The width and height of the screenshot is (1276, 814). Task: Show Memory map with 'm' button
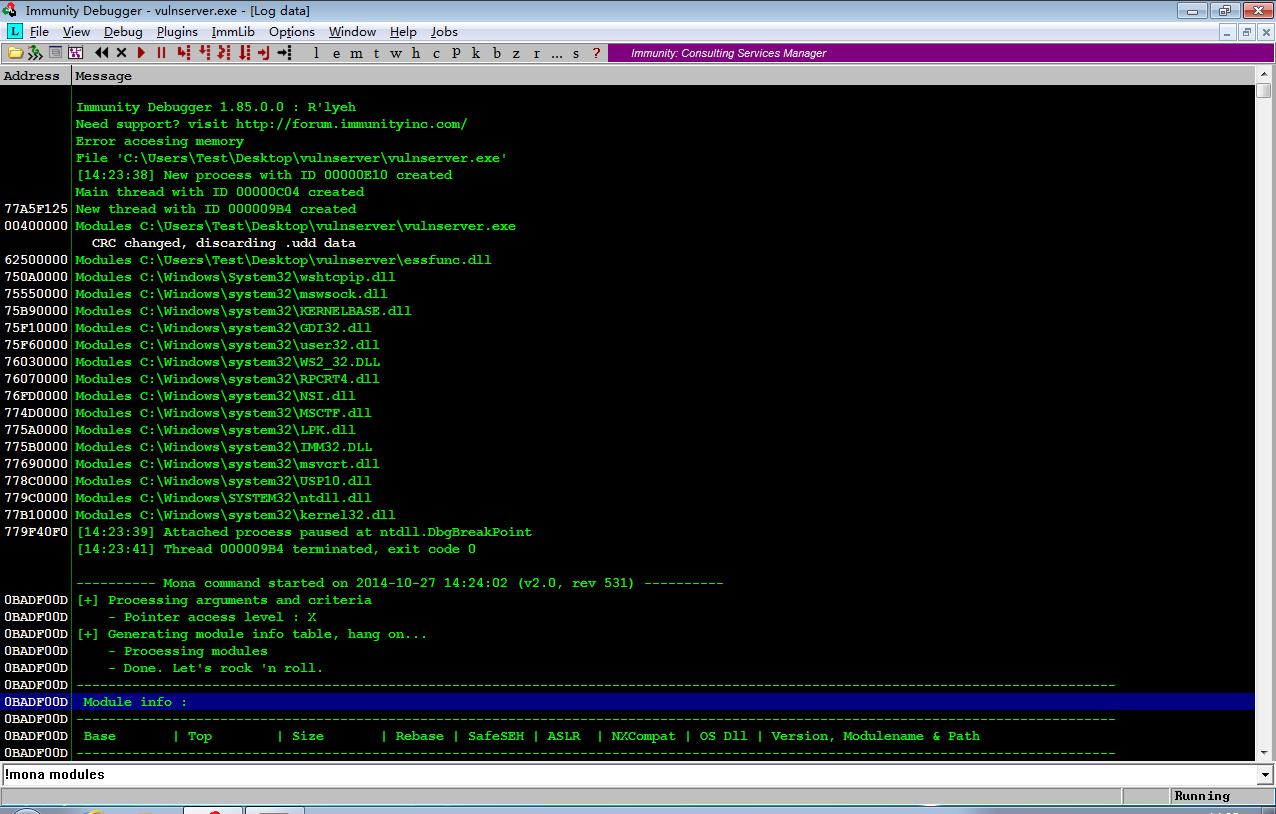click(357, 53)
